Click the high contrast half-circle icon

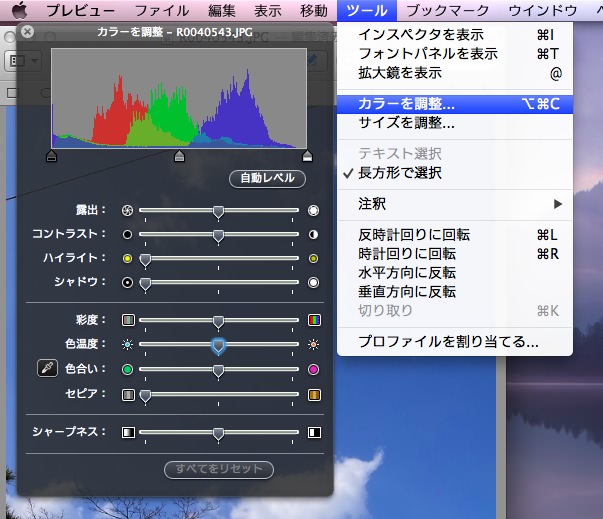tap(313, 234)
